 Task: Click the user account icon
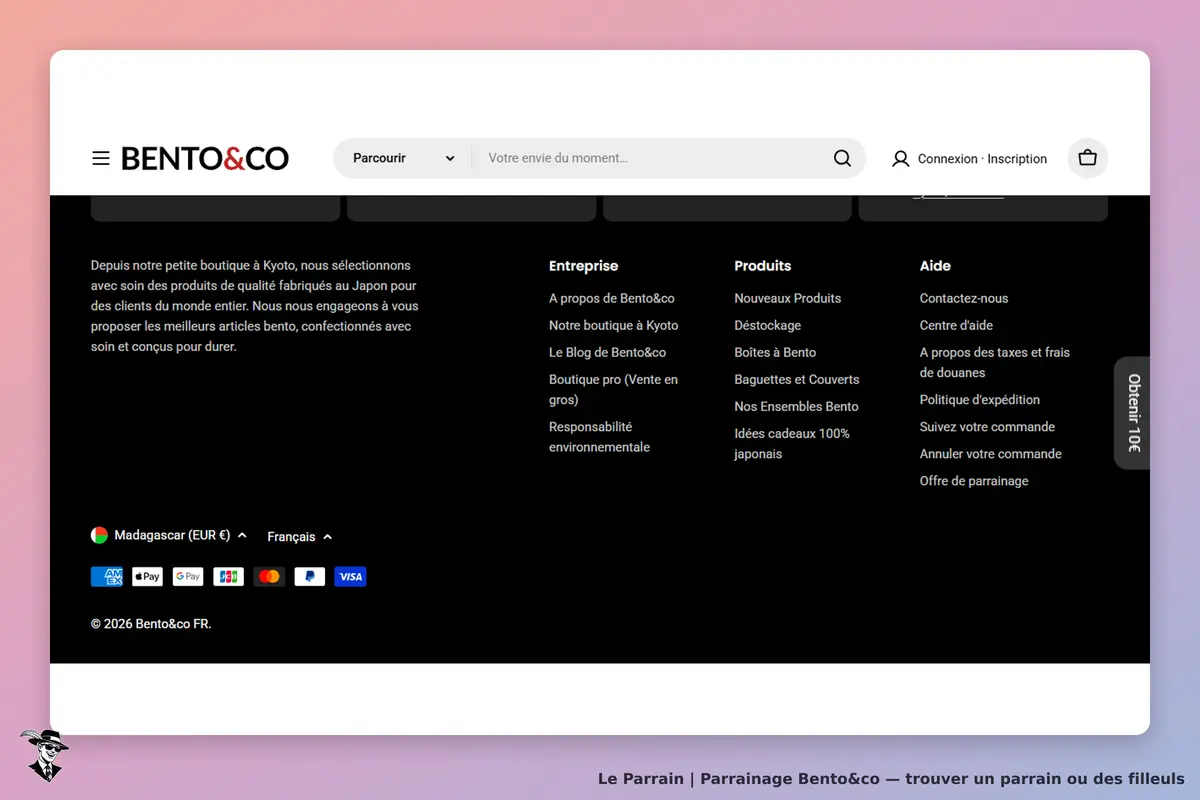point(900,158)
